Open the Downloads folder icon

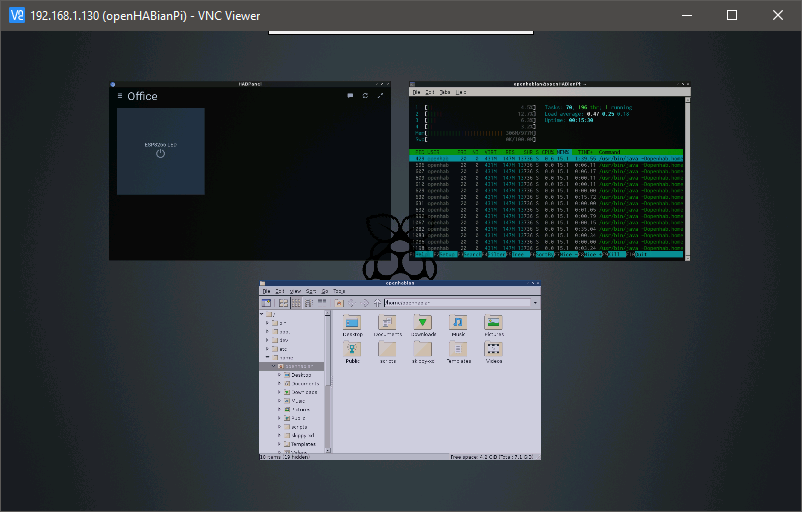pos(423,322)
